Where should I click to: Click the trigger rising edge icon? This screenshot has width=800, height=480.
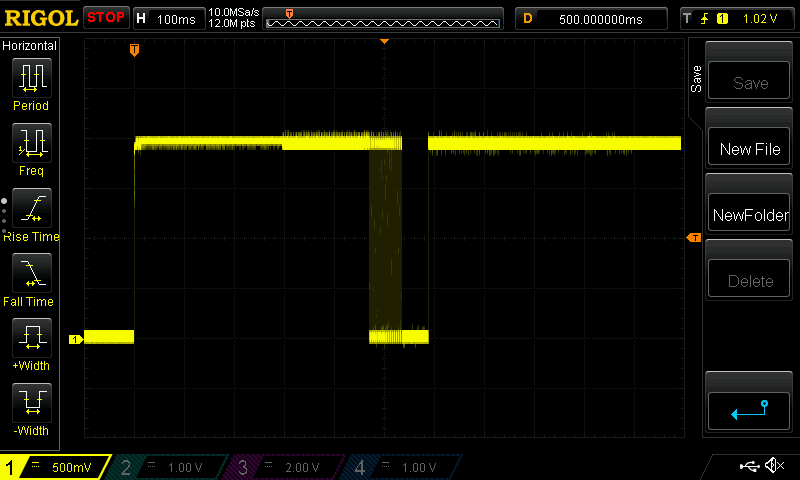(x=705, y=19)
